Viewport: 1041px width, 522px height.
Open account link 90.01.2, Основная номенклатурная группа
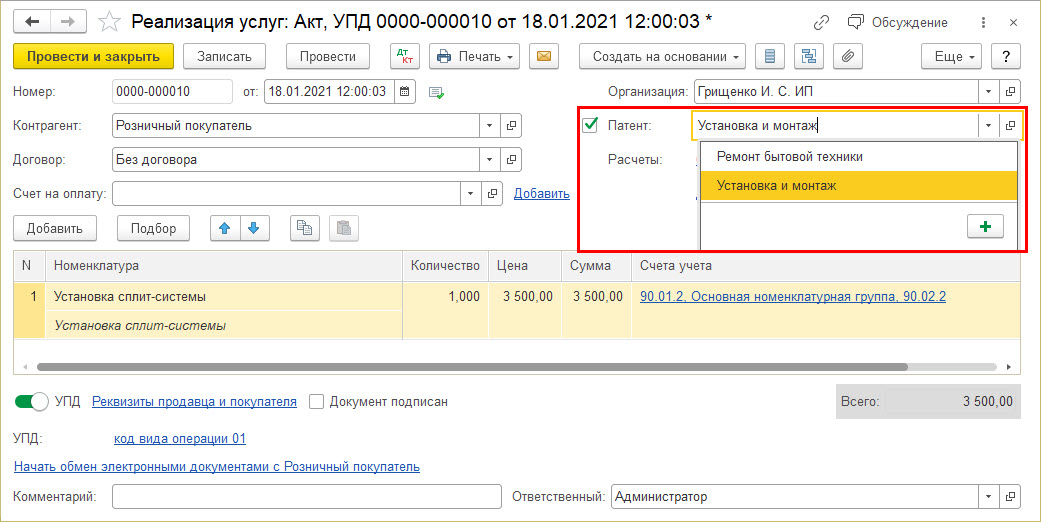(x=793, y=296)
